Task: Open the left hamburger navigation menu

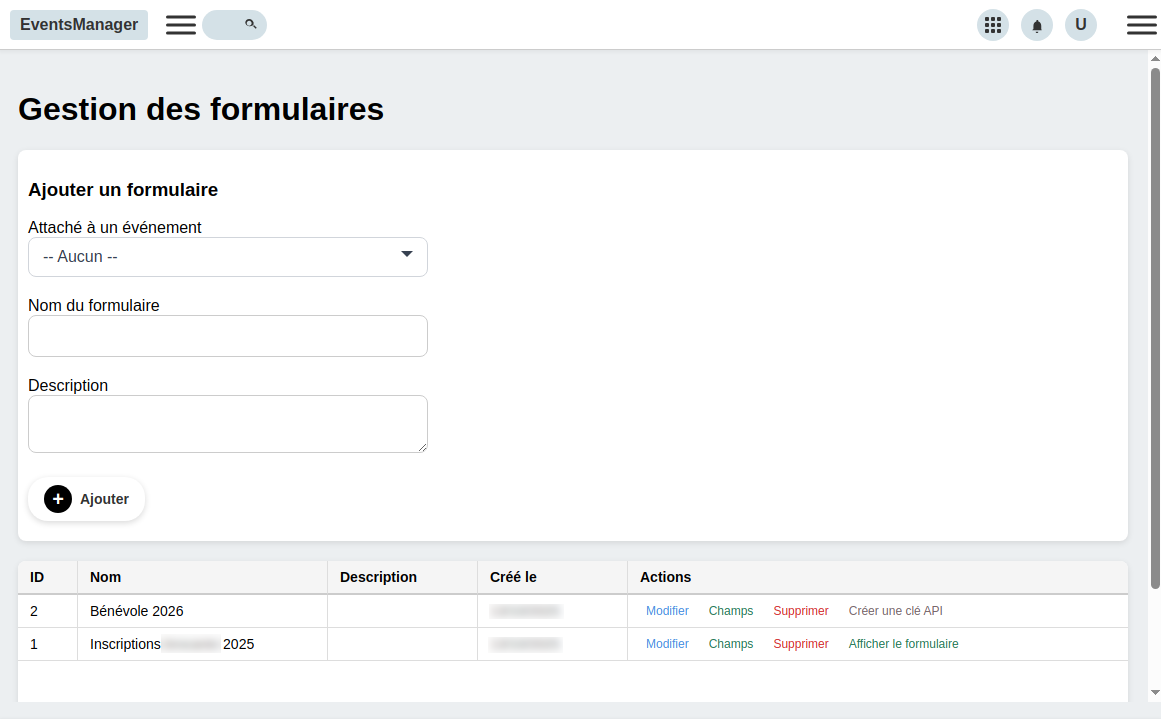Action: [x=181, y=25]
